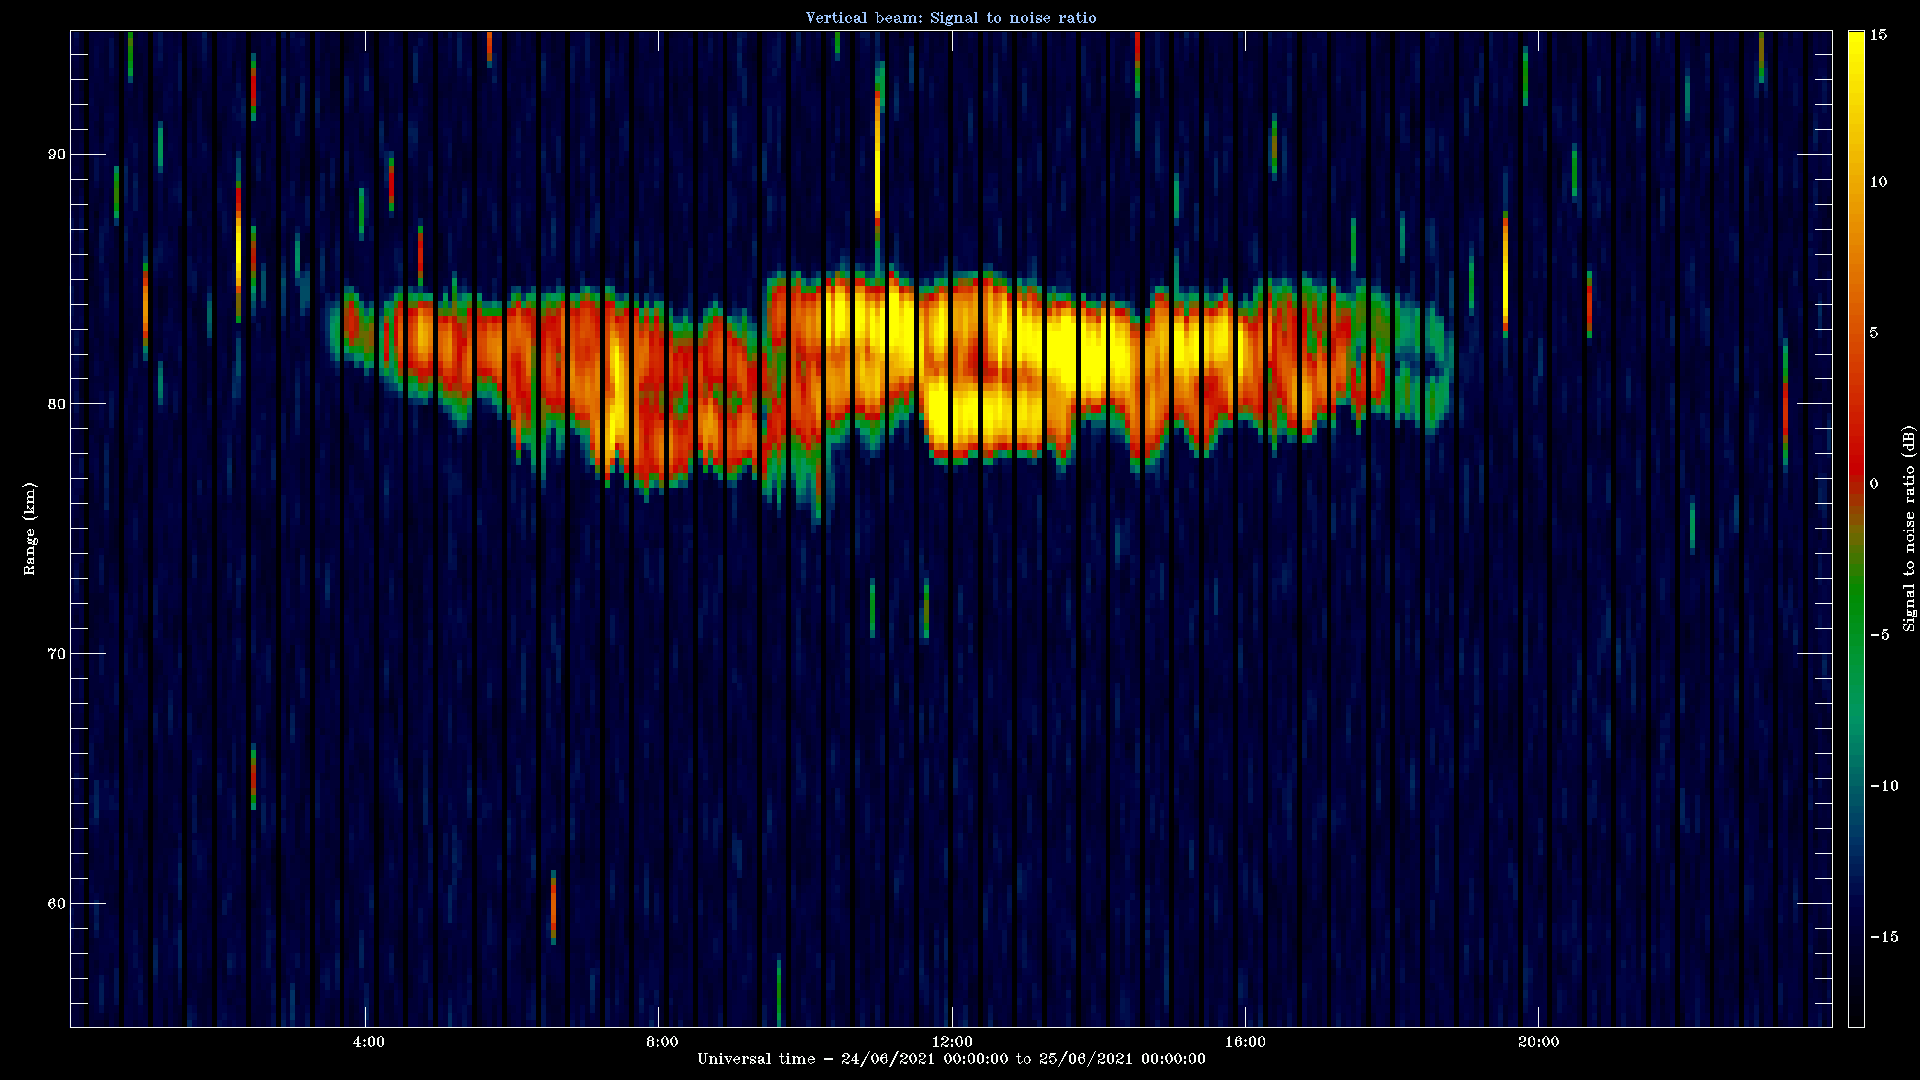Click the 16:00 time axis label
1920x1080 pixels.
point(1245,1042)
